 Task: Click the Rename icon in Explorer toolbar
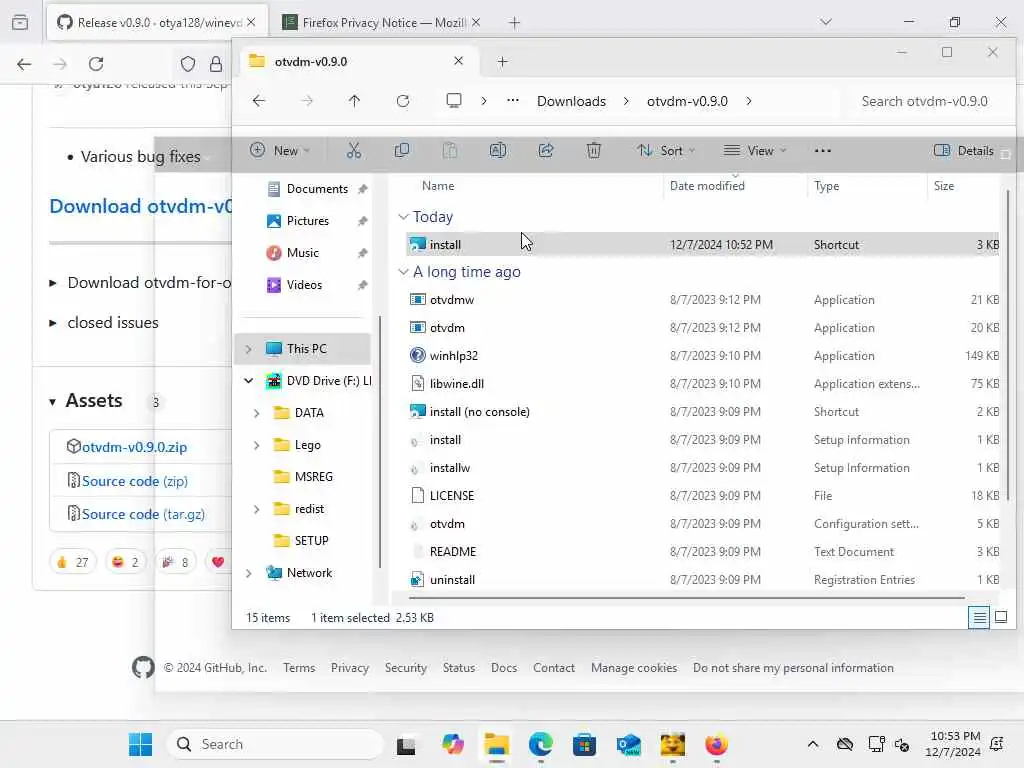point(498,151)
